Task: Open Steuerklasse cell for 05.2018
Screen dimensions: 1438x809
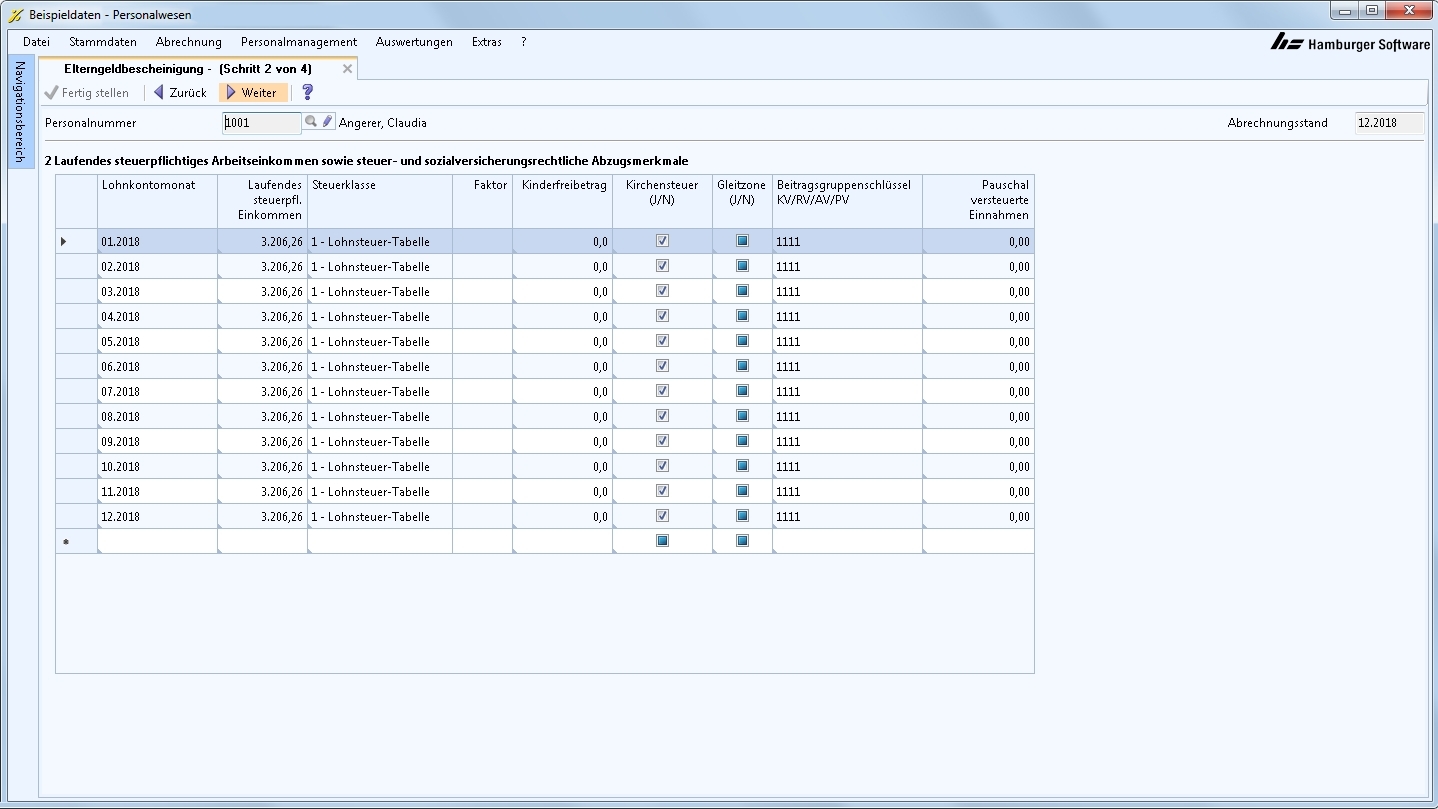Action: [379, 342]
